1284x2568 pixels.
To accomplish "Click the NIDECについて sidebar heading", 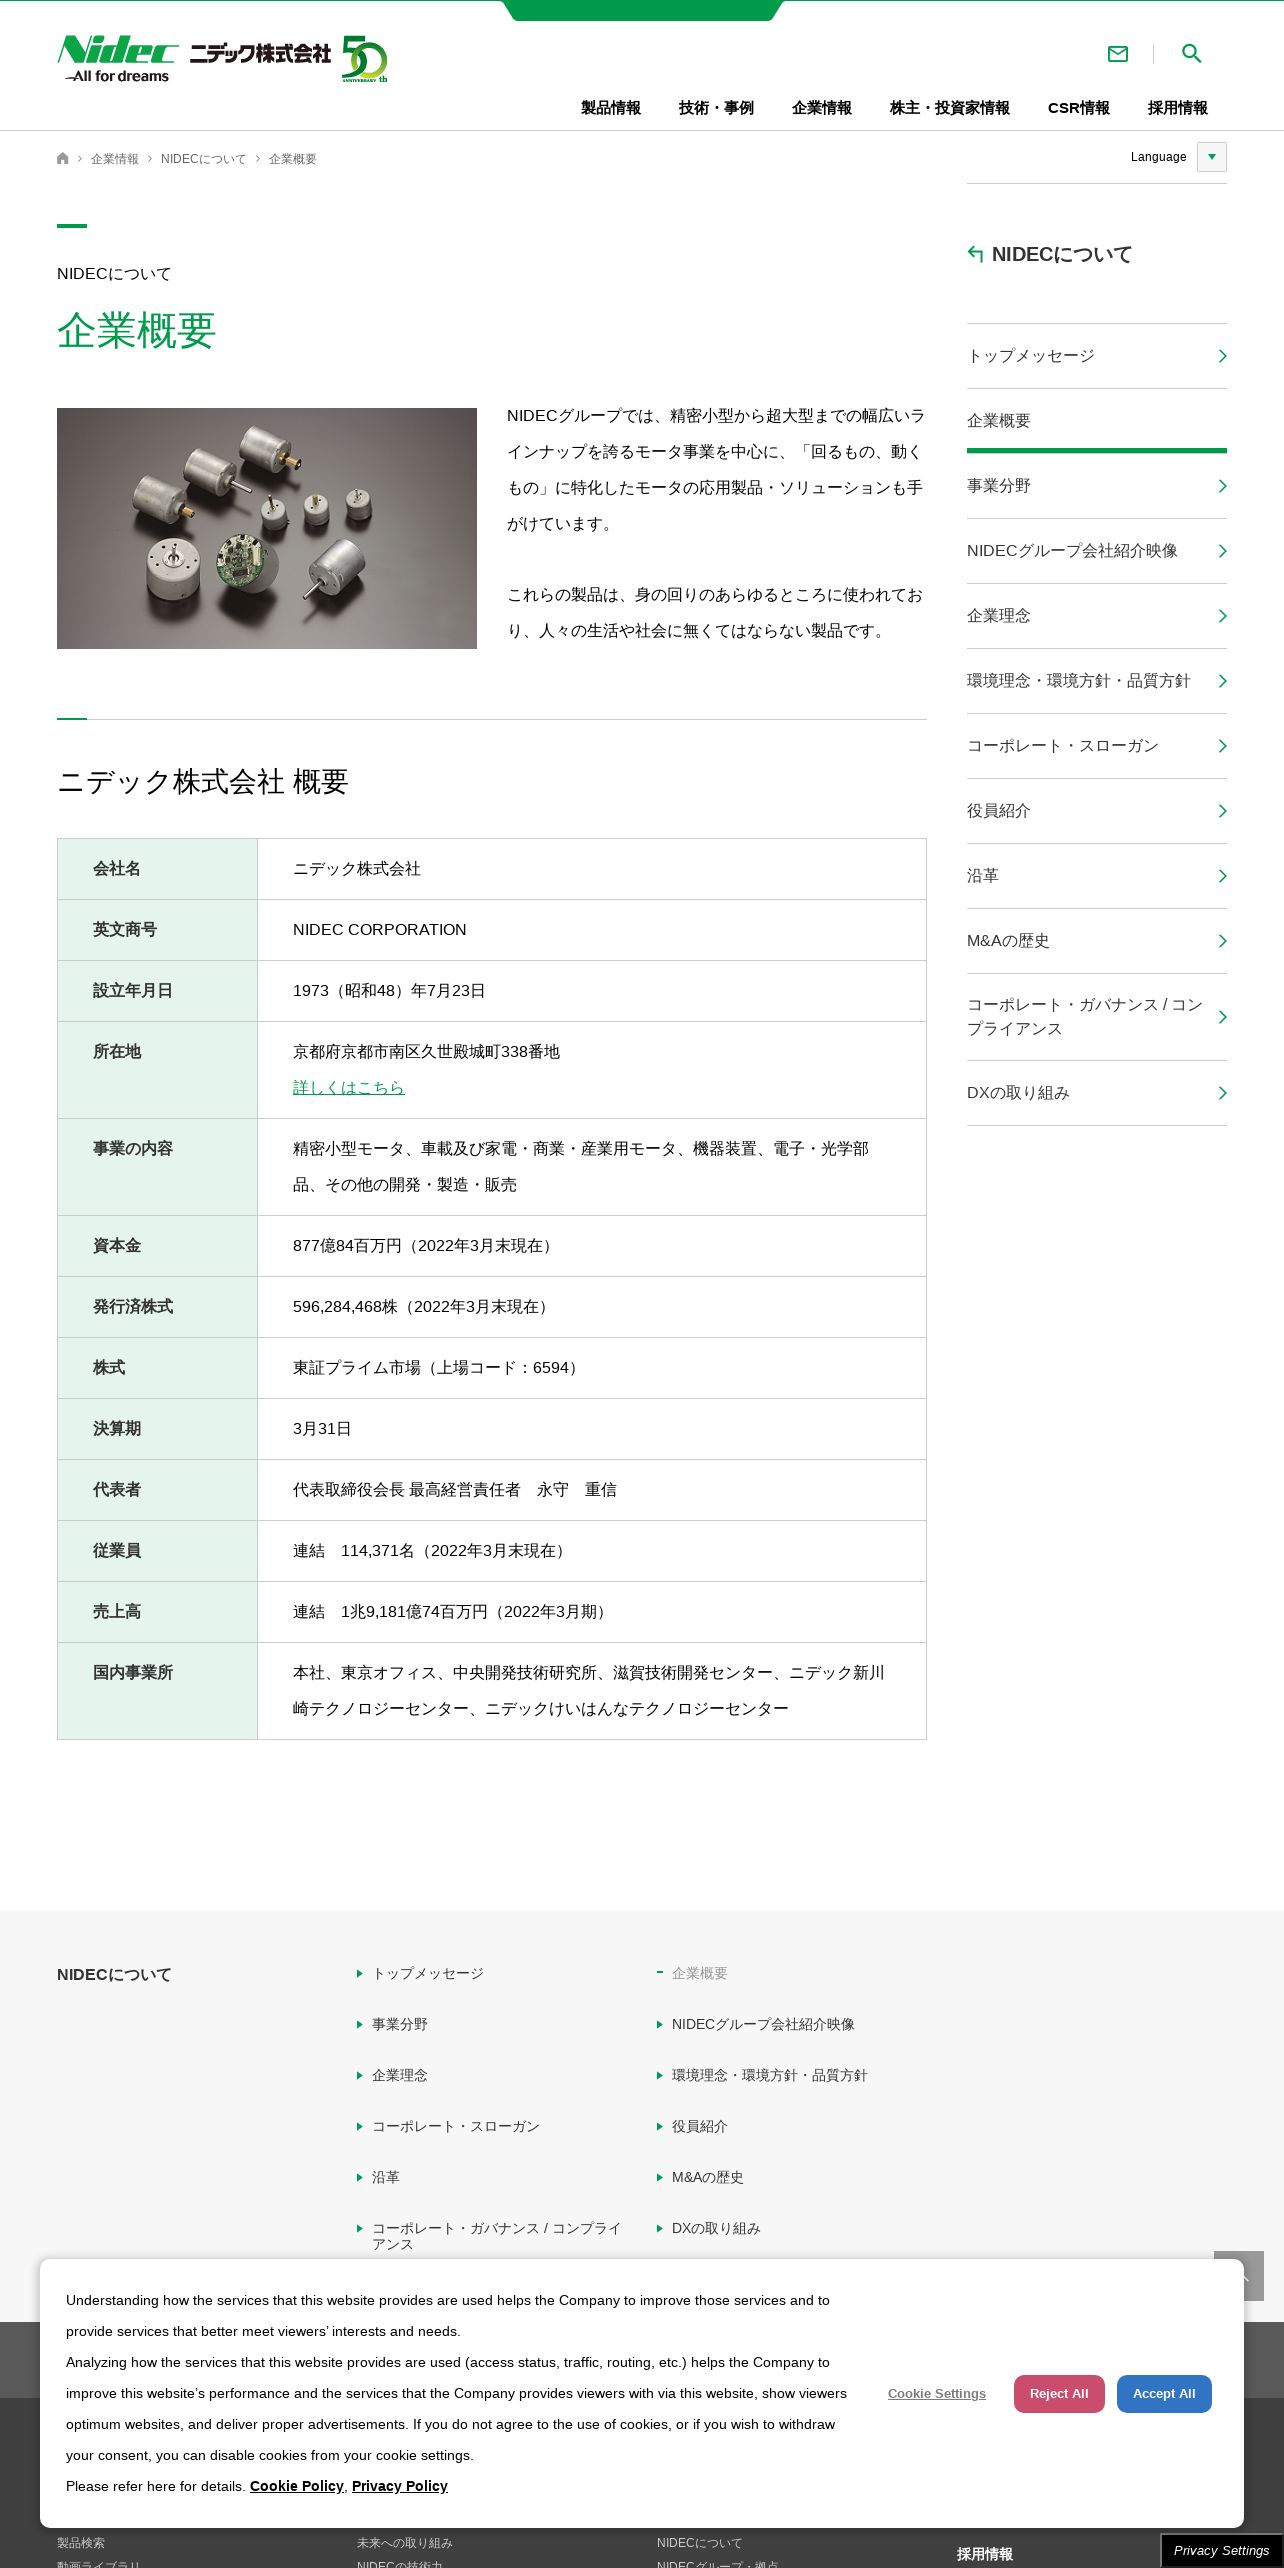I will point(1062,254).
